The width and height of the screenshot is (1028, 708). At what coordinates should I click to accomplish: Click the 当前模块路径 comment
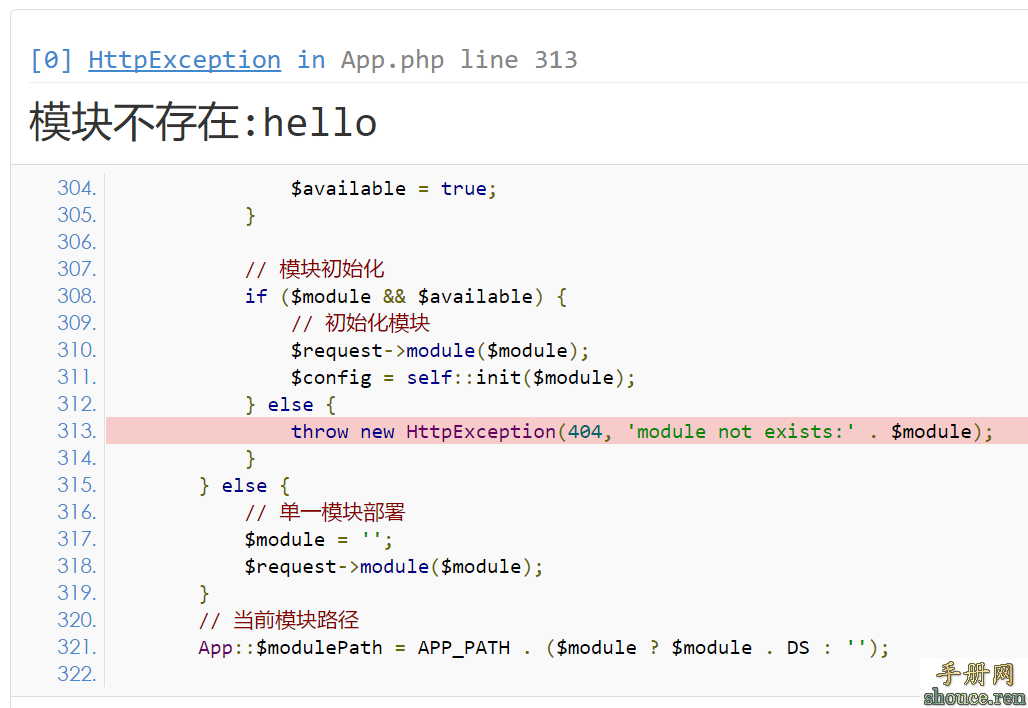(x=279, y=620)
